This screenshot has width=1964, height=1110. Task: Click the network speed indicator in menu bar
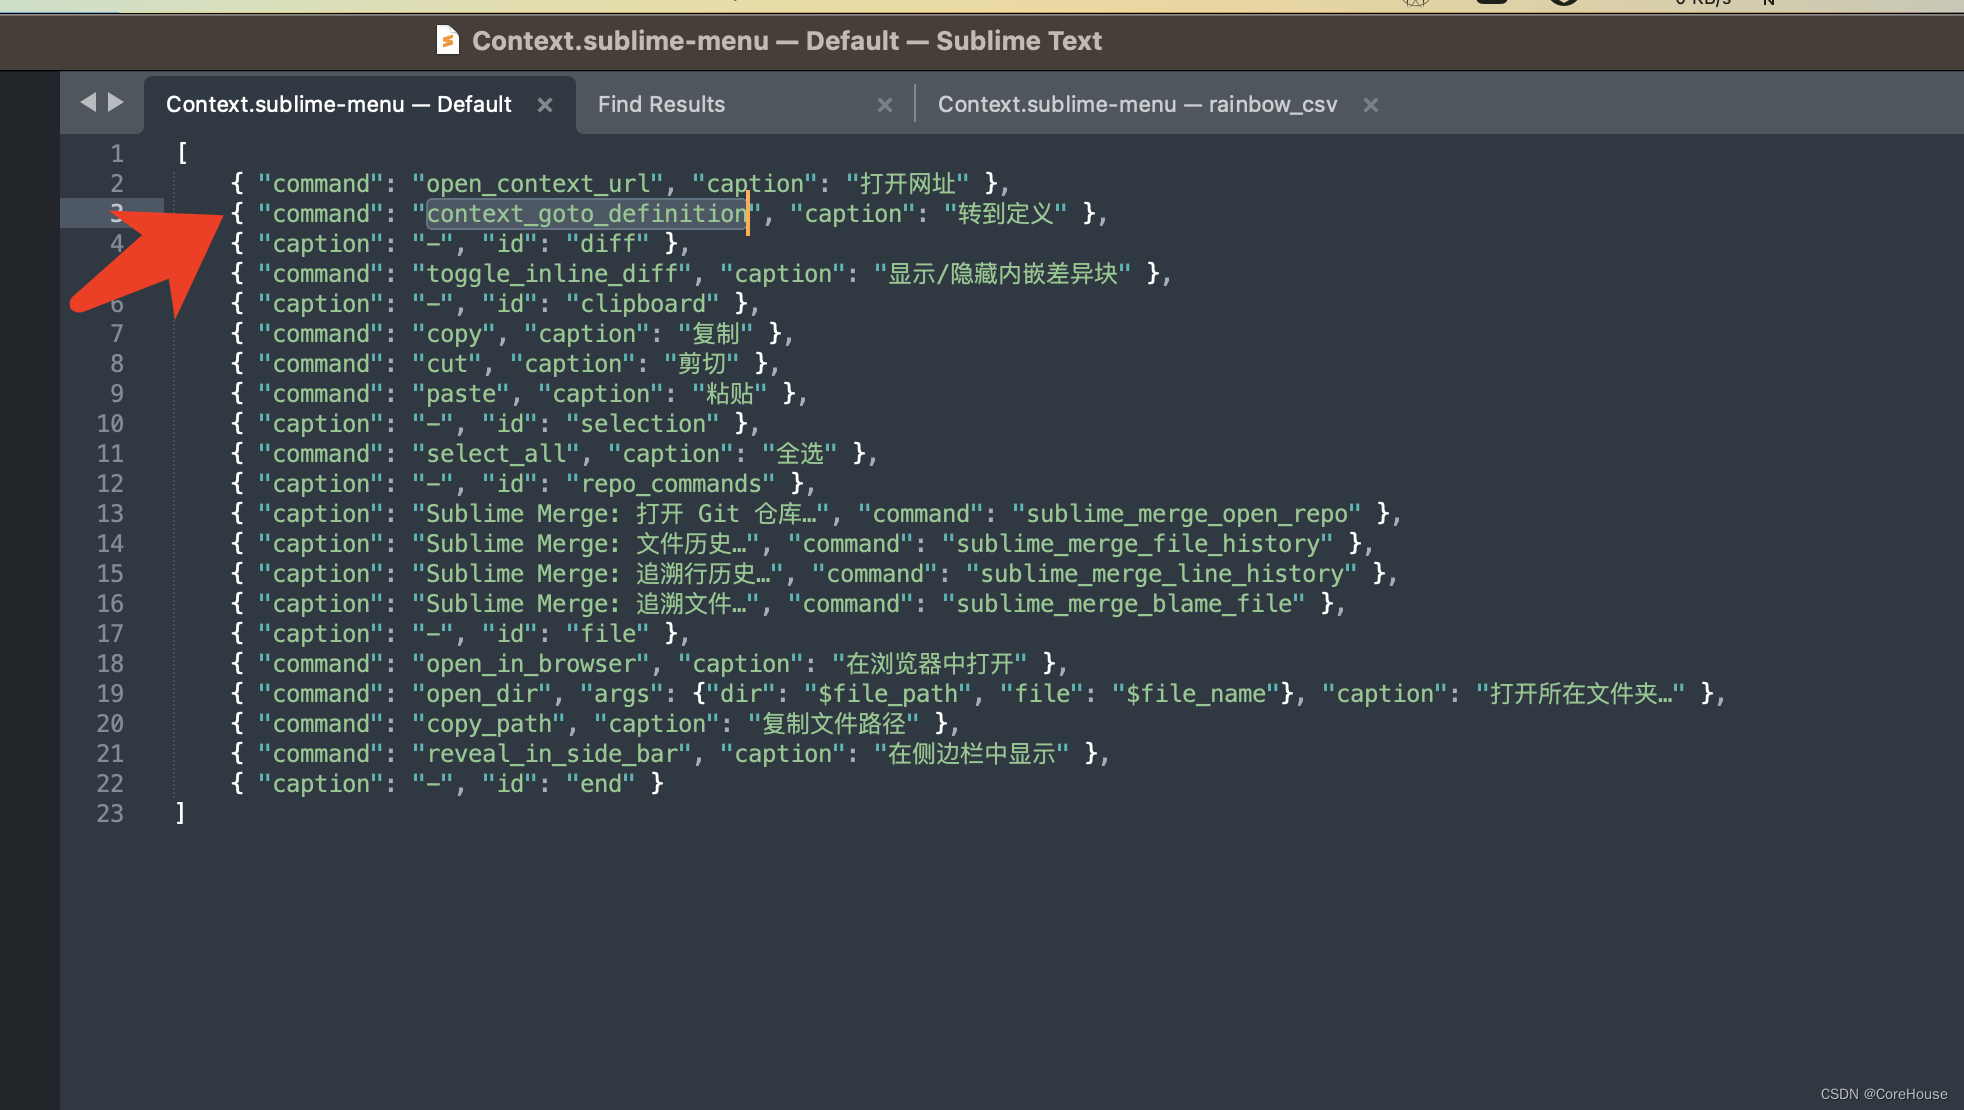1703,2
